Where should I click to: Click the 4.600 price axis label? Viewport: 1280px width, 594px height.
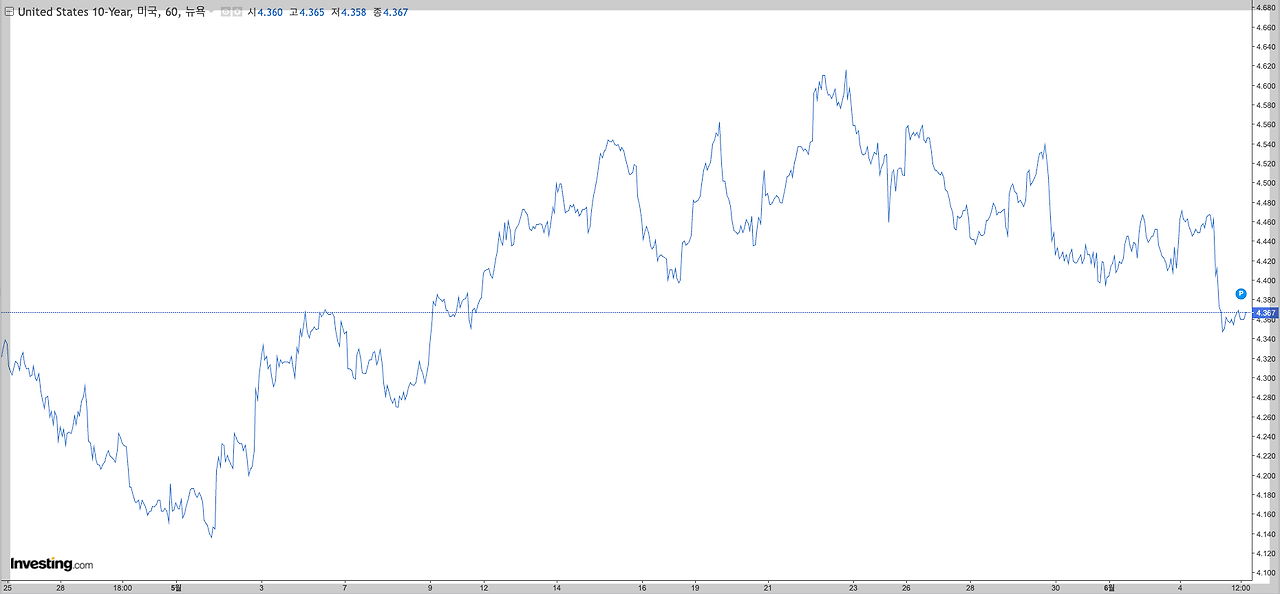[1266, 86]
